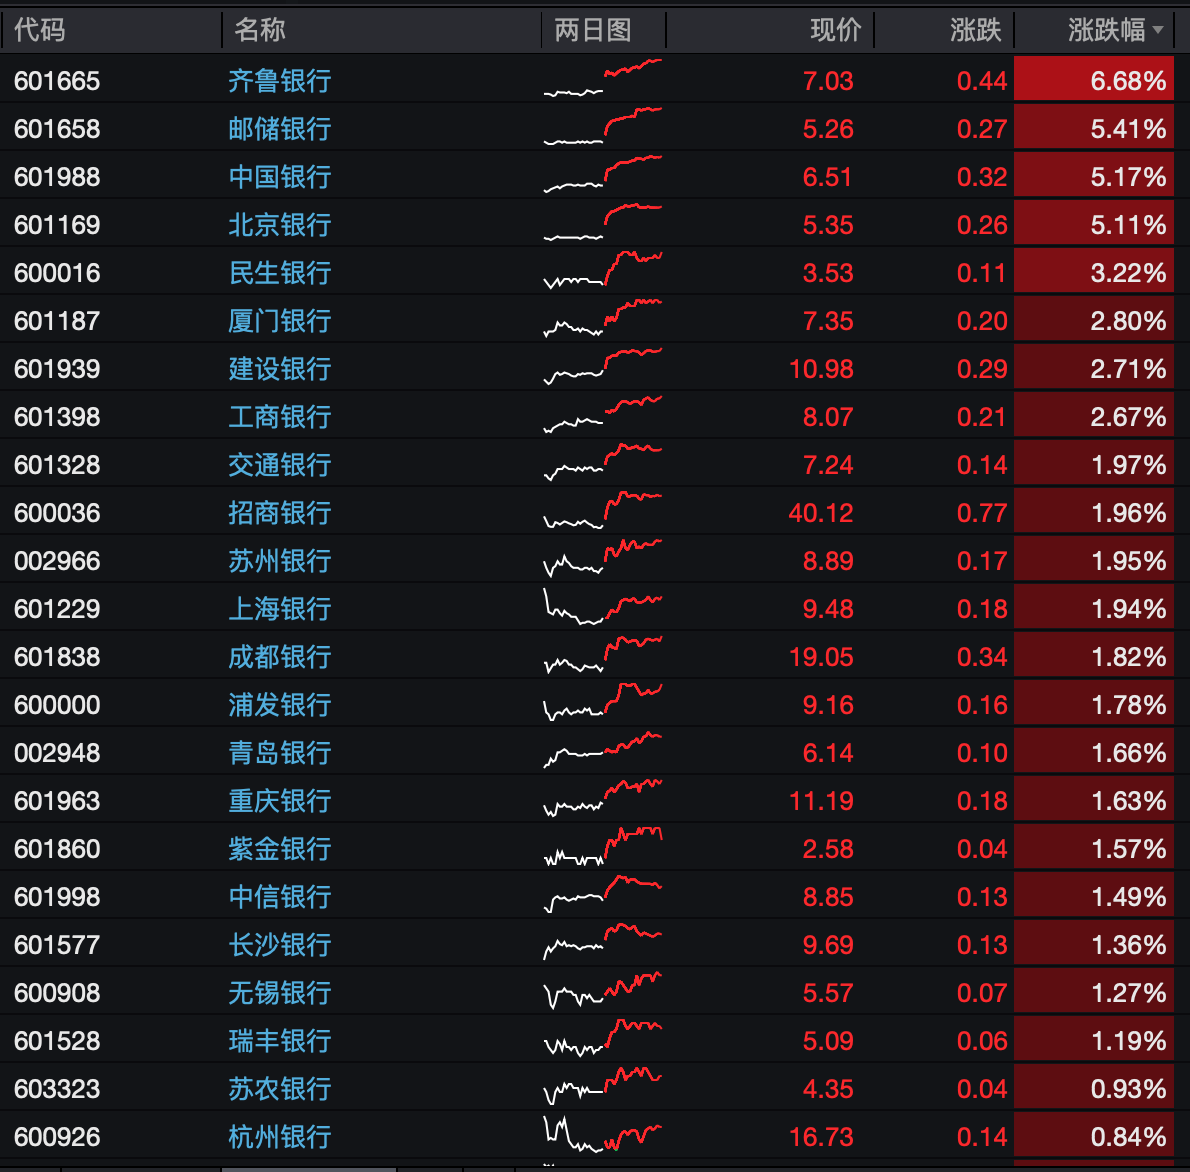Click the 3.22% change cell for 民生银行

[1094, 273]
